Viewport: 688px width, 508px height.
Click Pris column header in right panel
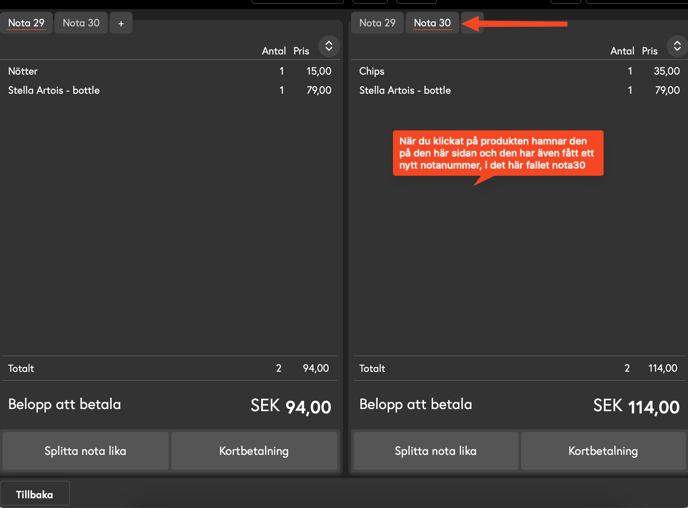(650, 51)
